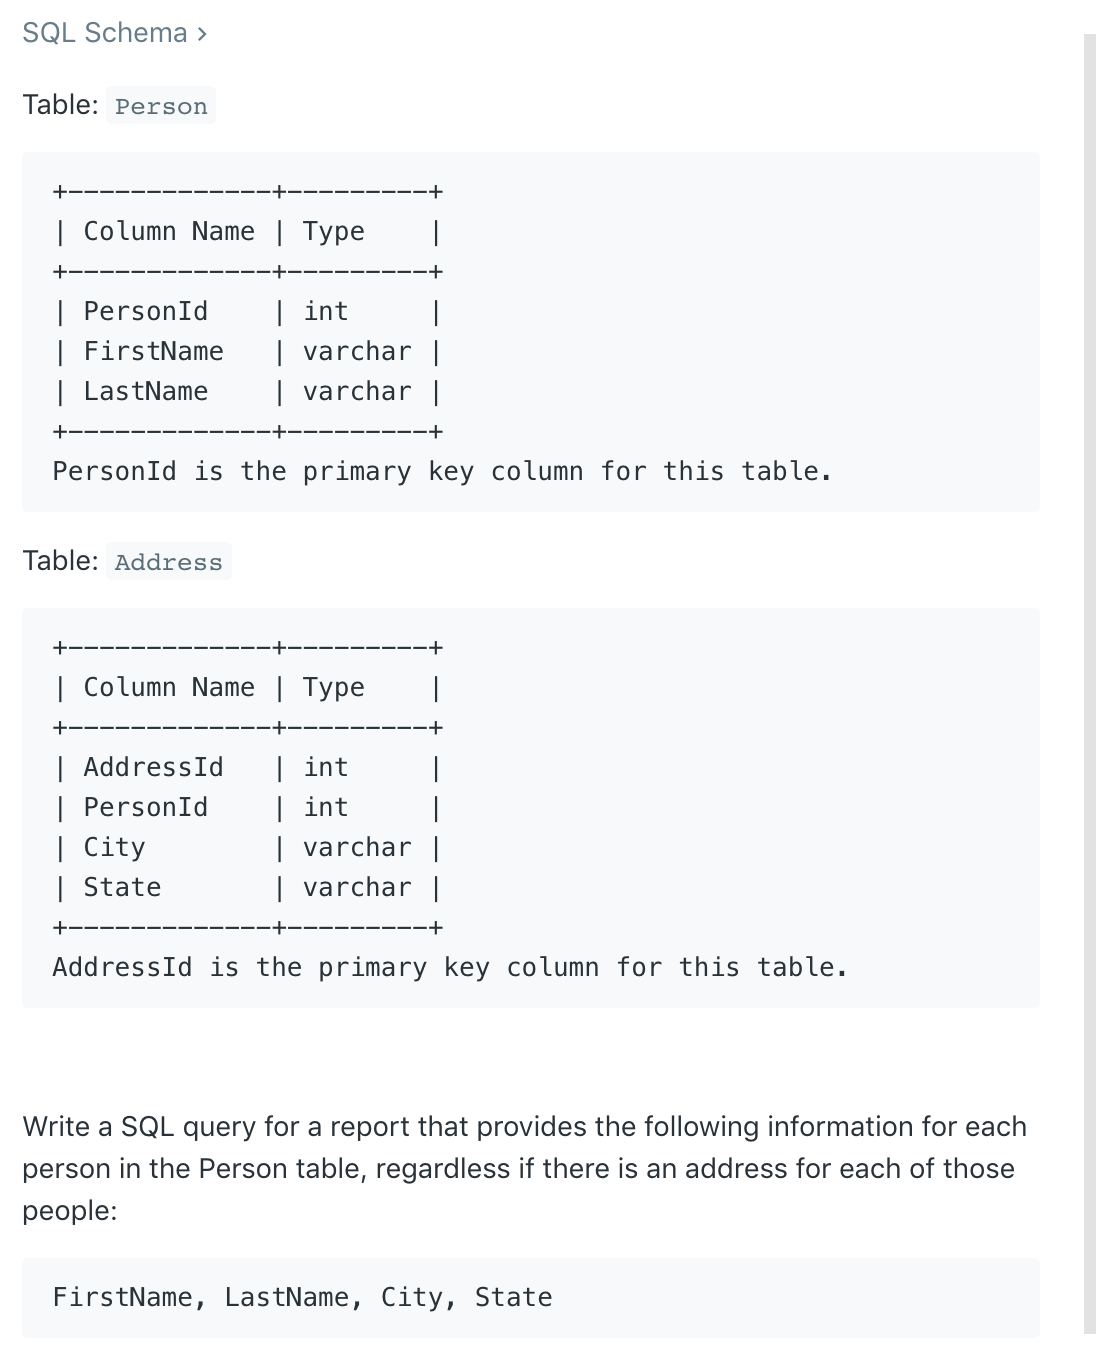This screenshot has width=1100, height=1360.
Task: Click the vertical scrollbar on the right
Action: pos(1090,684)
